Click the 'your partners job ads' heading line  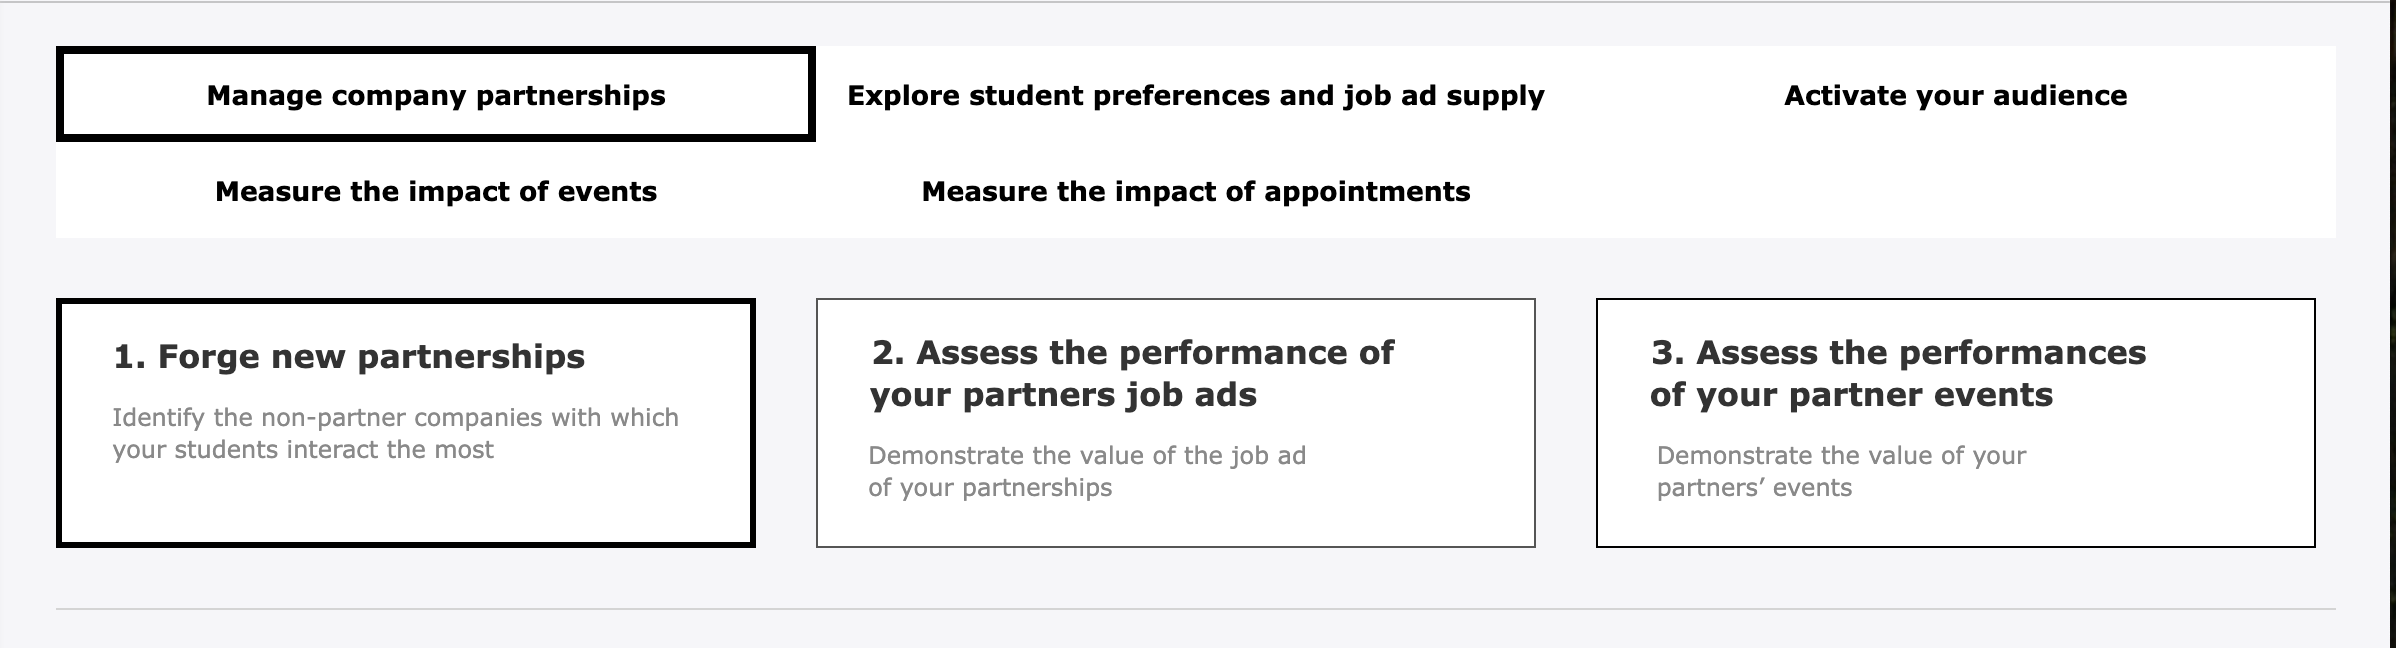[1063, 394]
